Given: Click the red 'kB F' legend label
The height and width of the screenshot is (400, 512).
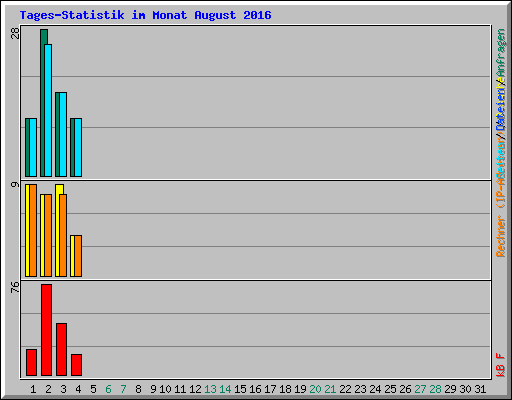Looking at the screenshot, I should coord(501,365).
